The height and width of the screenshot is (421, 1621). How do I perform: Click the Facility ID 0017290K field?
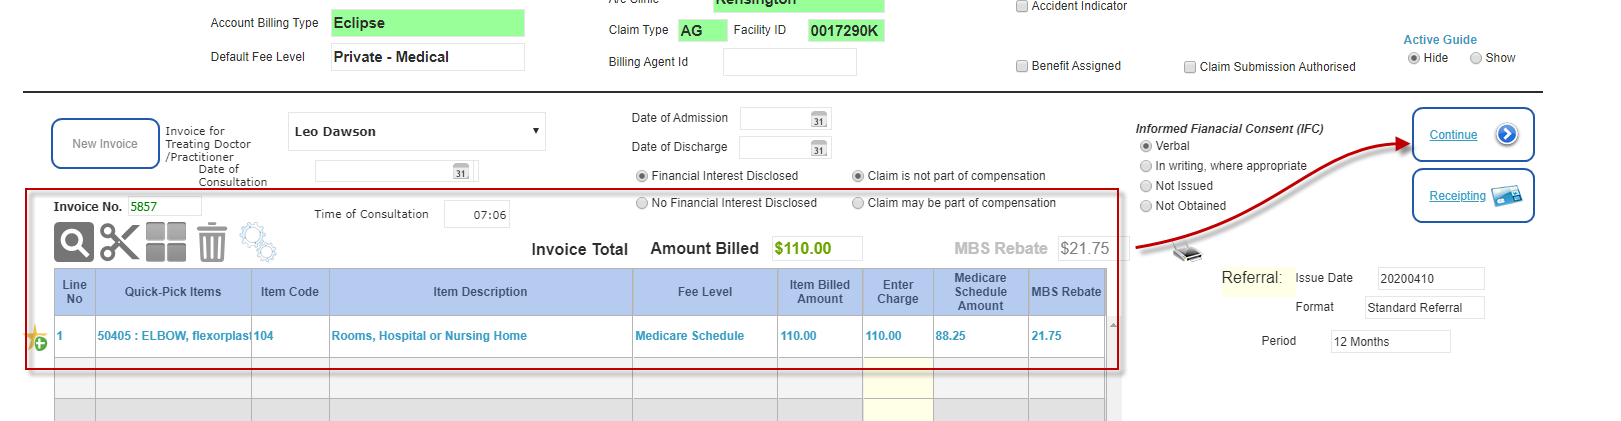click(846, 31)
